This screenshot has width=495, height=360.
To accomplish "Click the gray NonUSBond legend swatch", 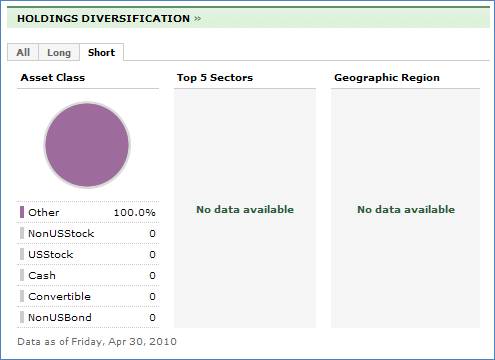I will [x=22, y=317].
